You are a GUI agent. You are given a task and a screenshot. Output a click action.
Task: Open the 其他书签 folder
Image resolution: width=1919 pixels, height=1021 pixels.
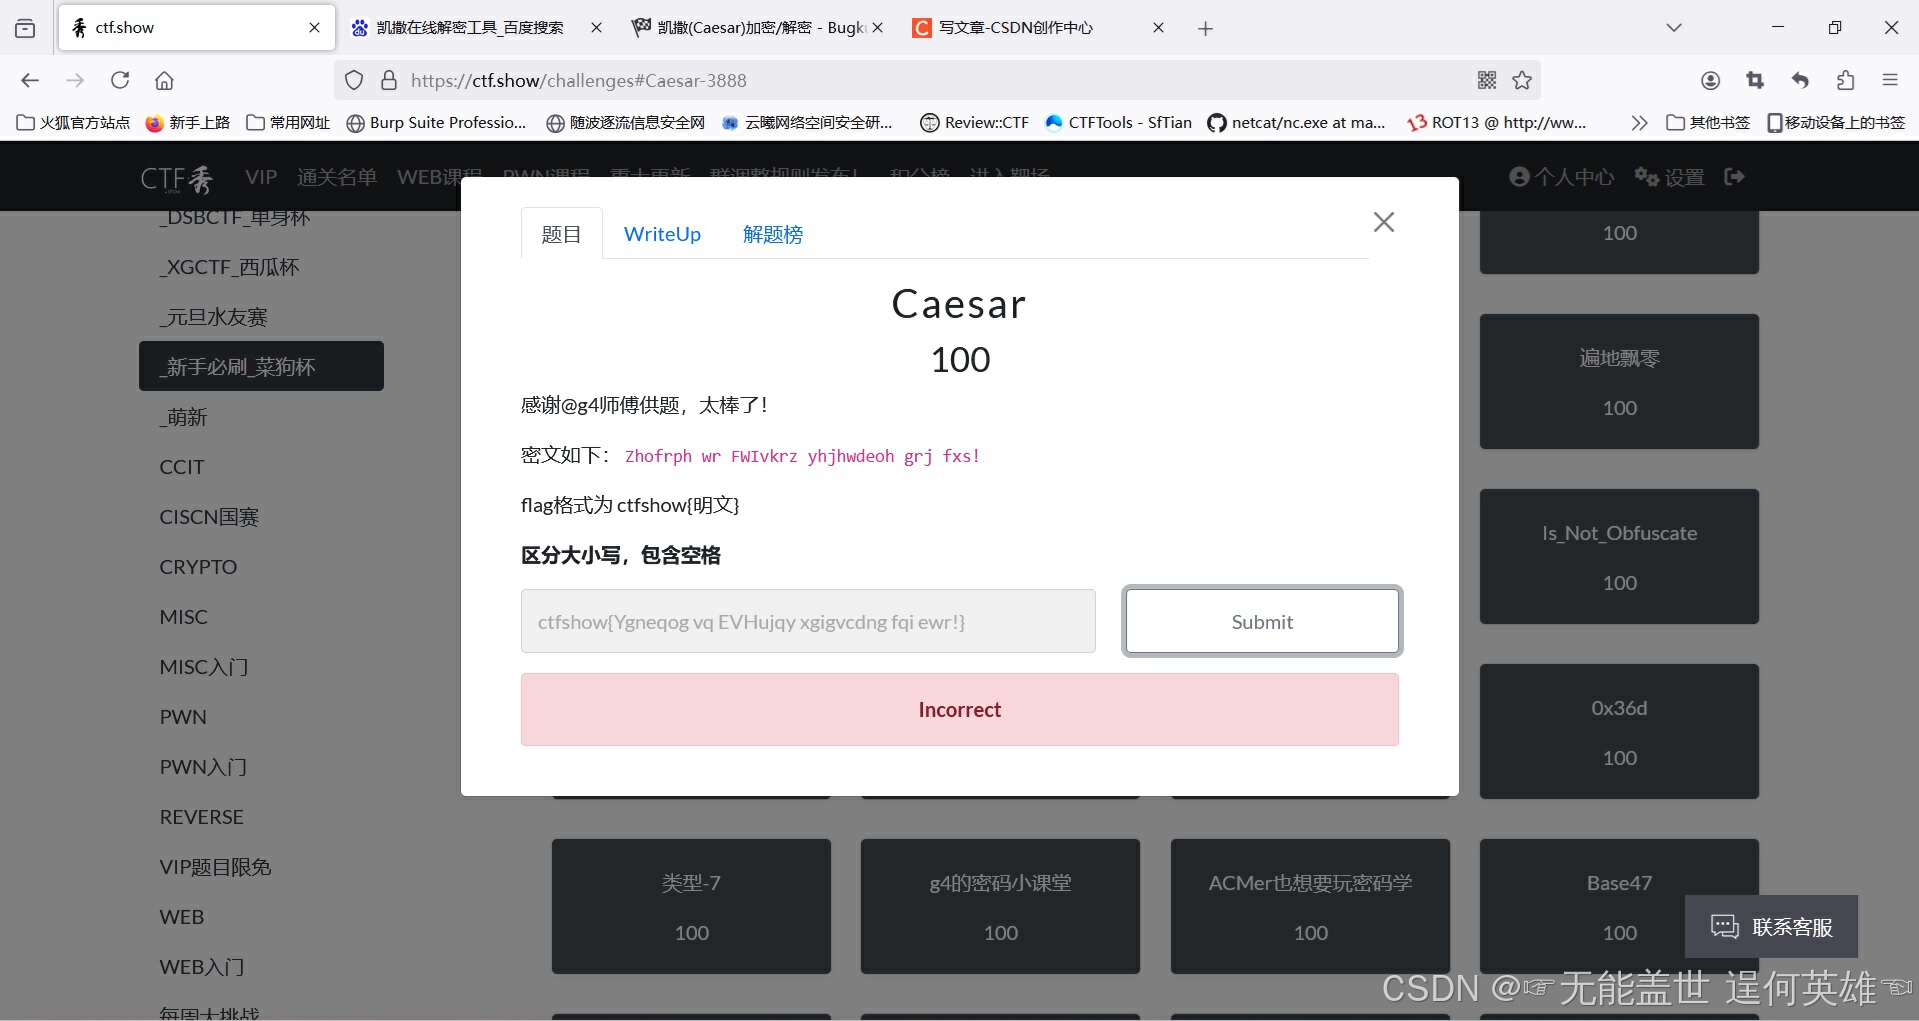[x=1708, y=122]
